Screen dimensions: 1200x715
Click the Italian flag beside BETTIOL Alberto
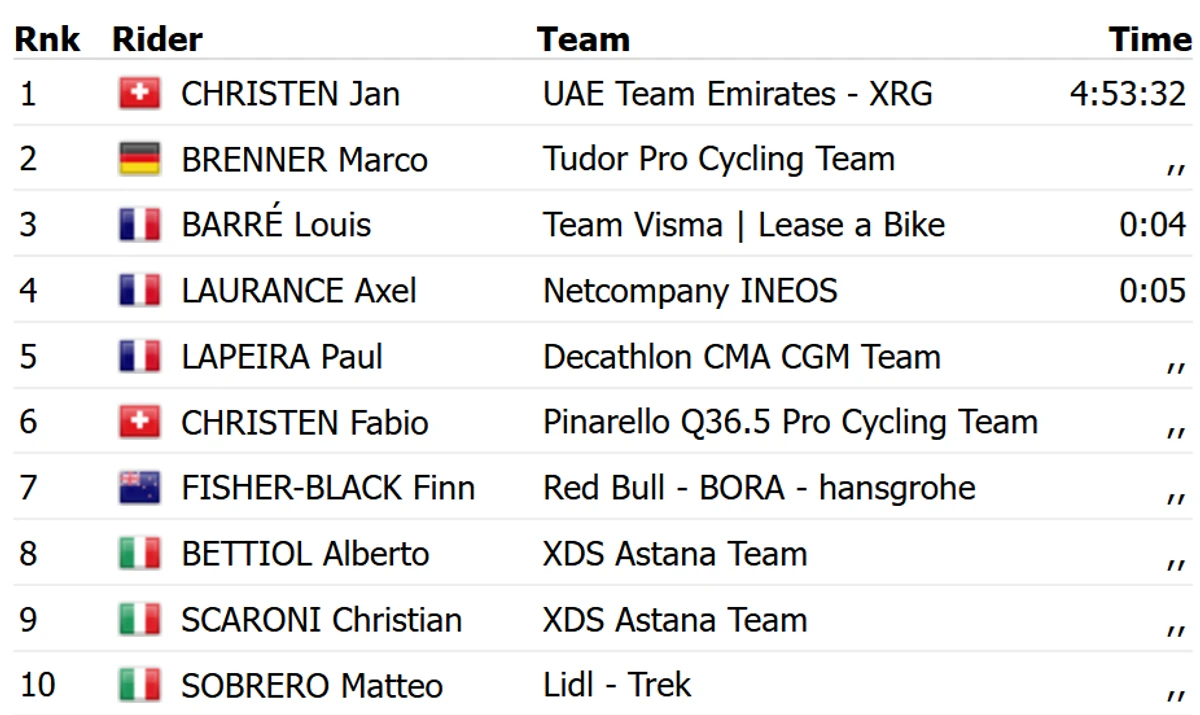[x=139, y=554]
